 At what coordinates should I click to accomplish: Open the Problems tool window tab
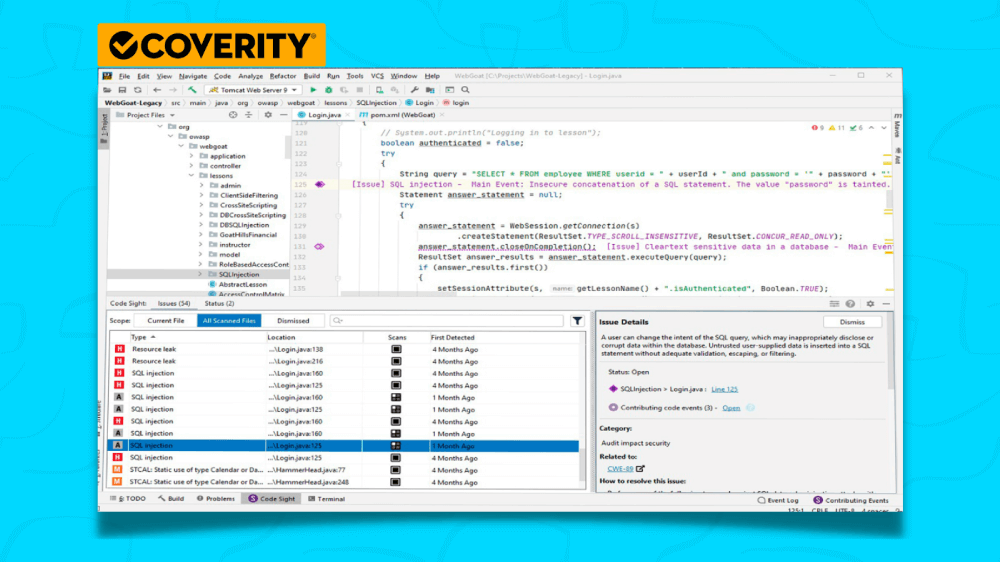(216, 499)
